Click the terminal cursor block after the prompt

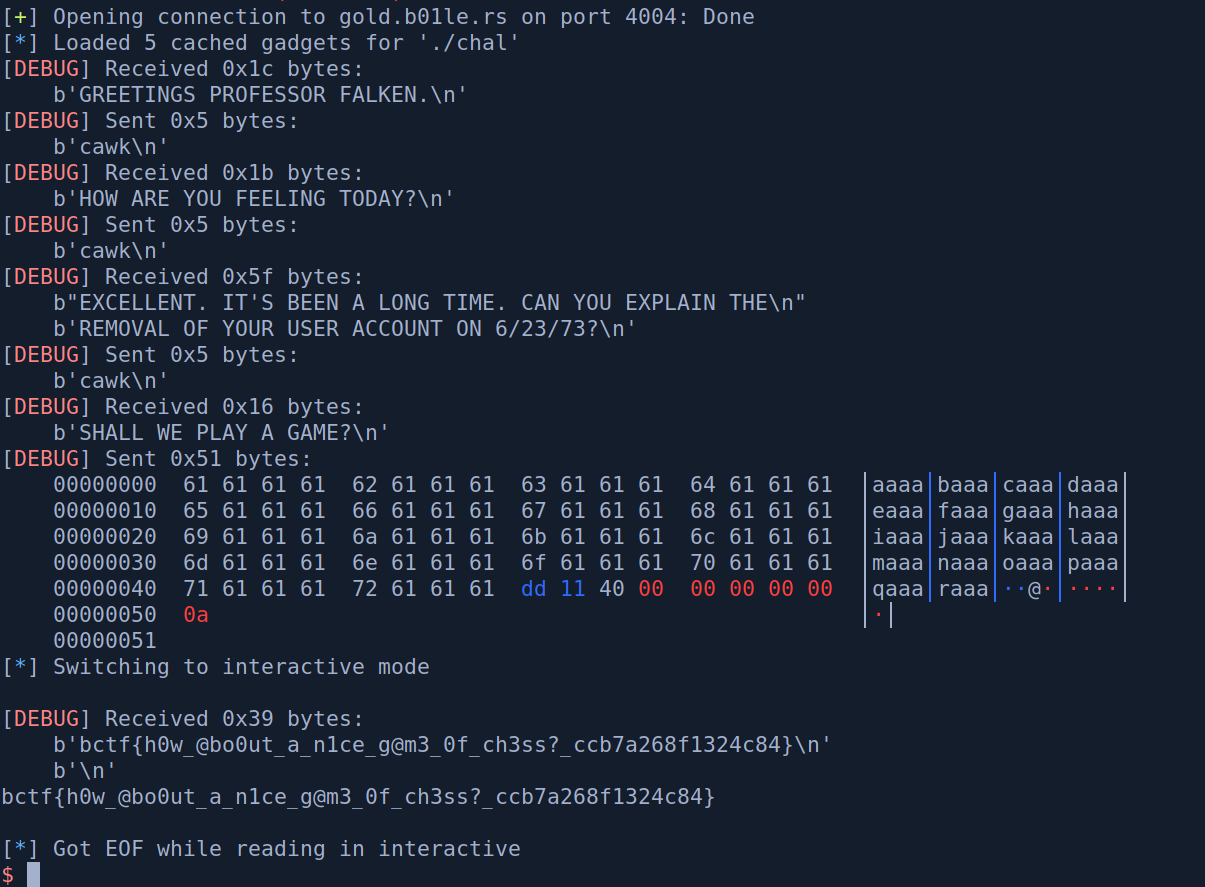pyautogui.click(x=33, y=874)
